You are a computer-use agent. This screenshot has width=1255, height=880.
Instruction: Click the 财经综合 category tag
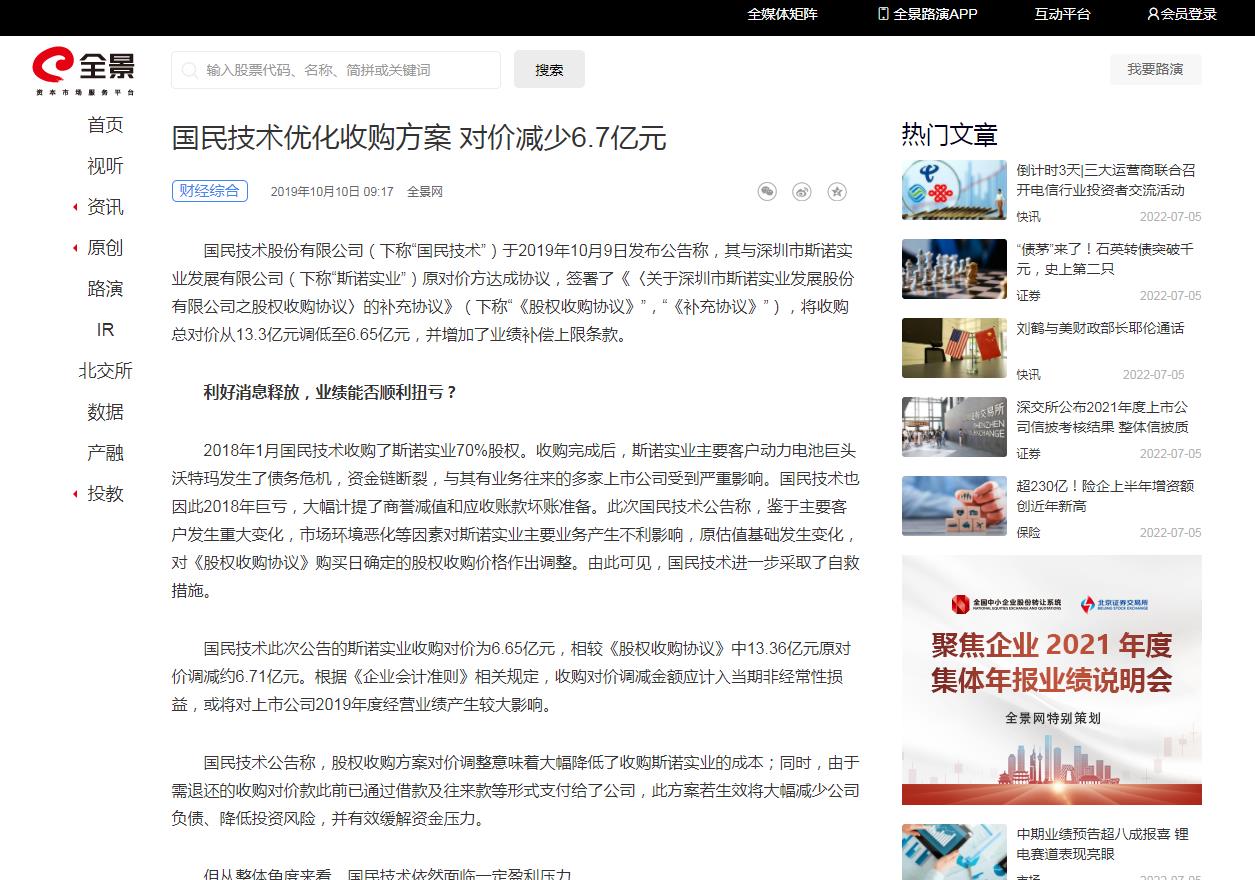[x=209, y=191]
